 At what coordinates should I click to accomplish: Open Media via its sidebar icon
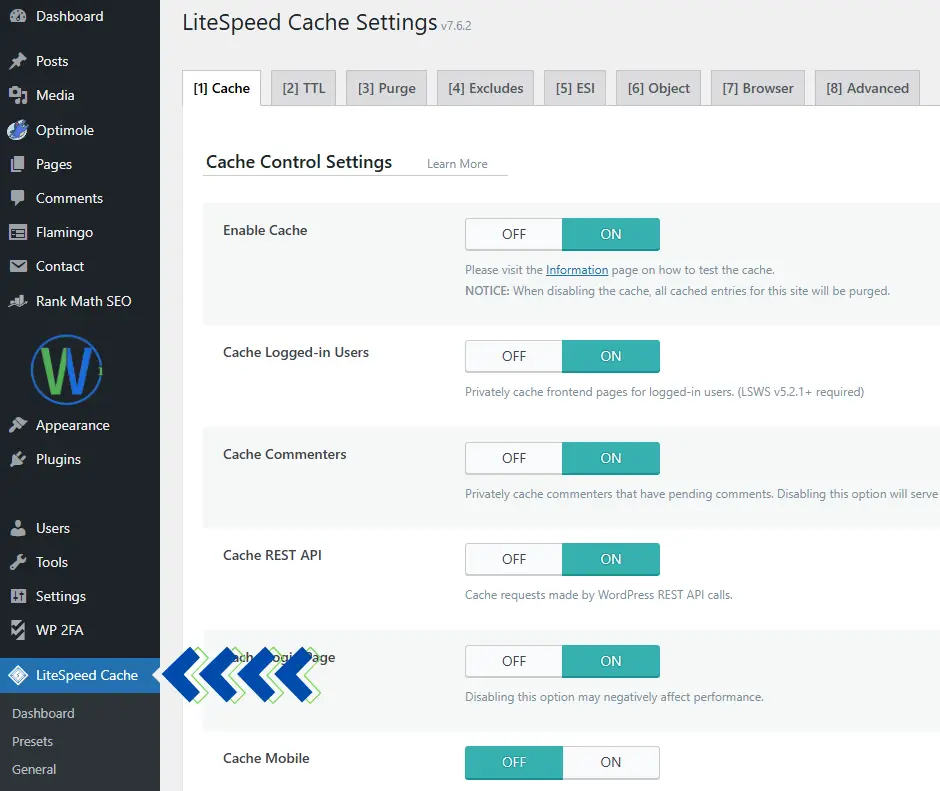(18, 95)
